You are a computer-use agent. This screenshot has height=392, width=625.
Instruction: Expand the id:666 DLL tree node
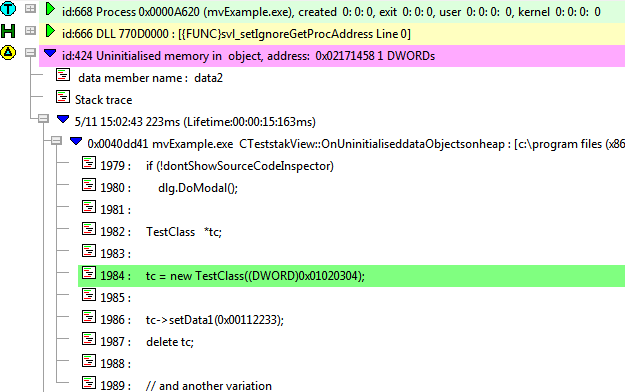tap(30, 30)
